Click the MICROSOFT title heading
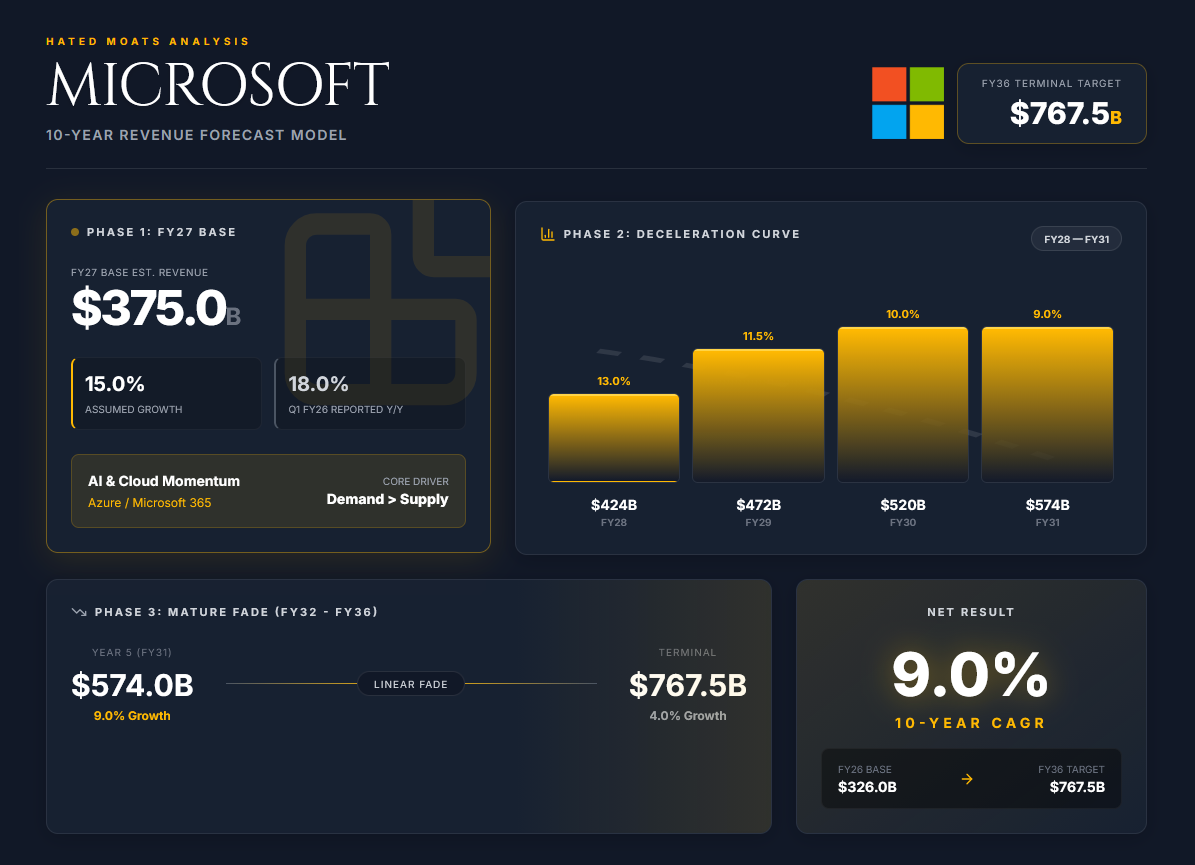 pyautogui.click(x=218, y=85)
